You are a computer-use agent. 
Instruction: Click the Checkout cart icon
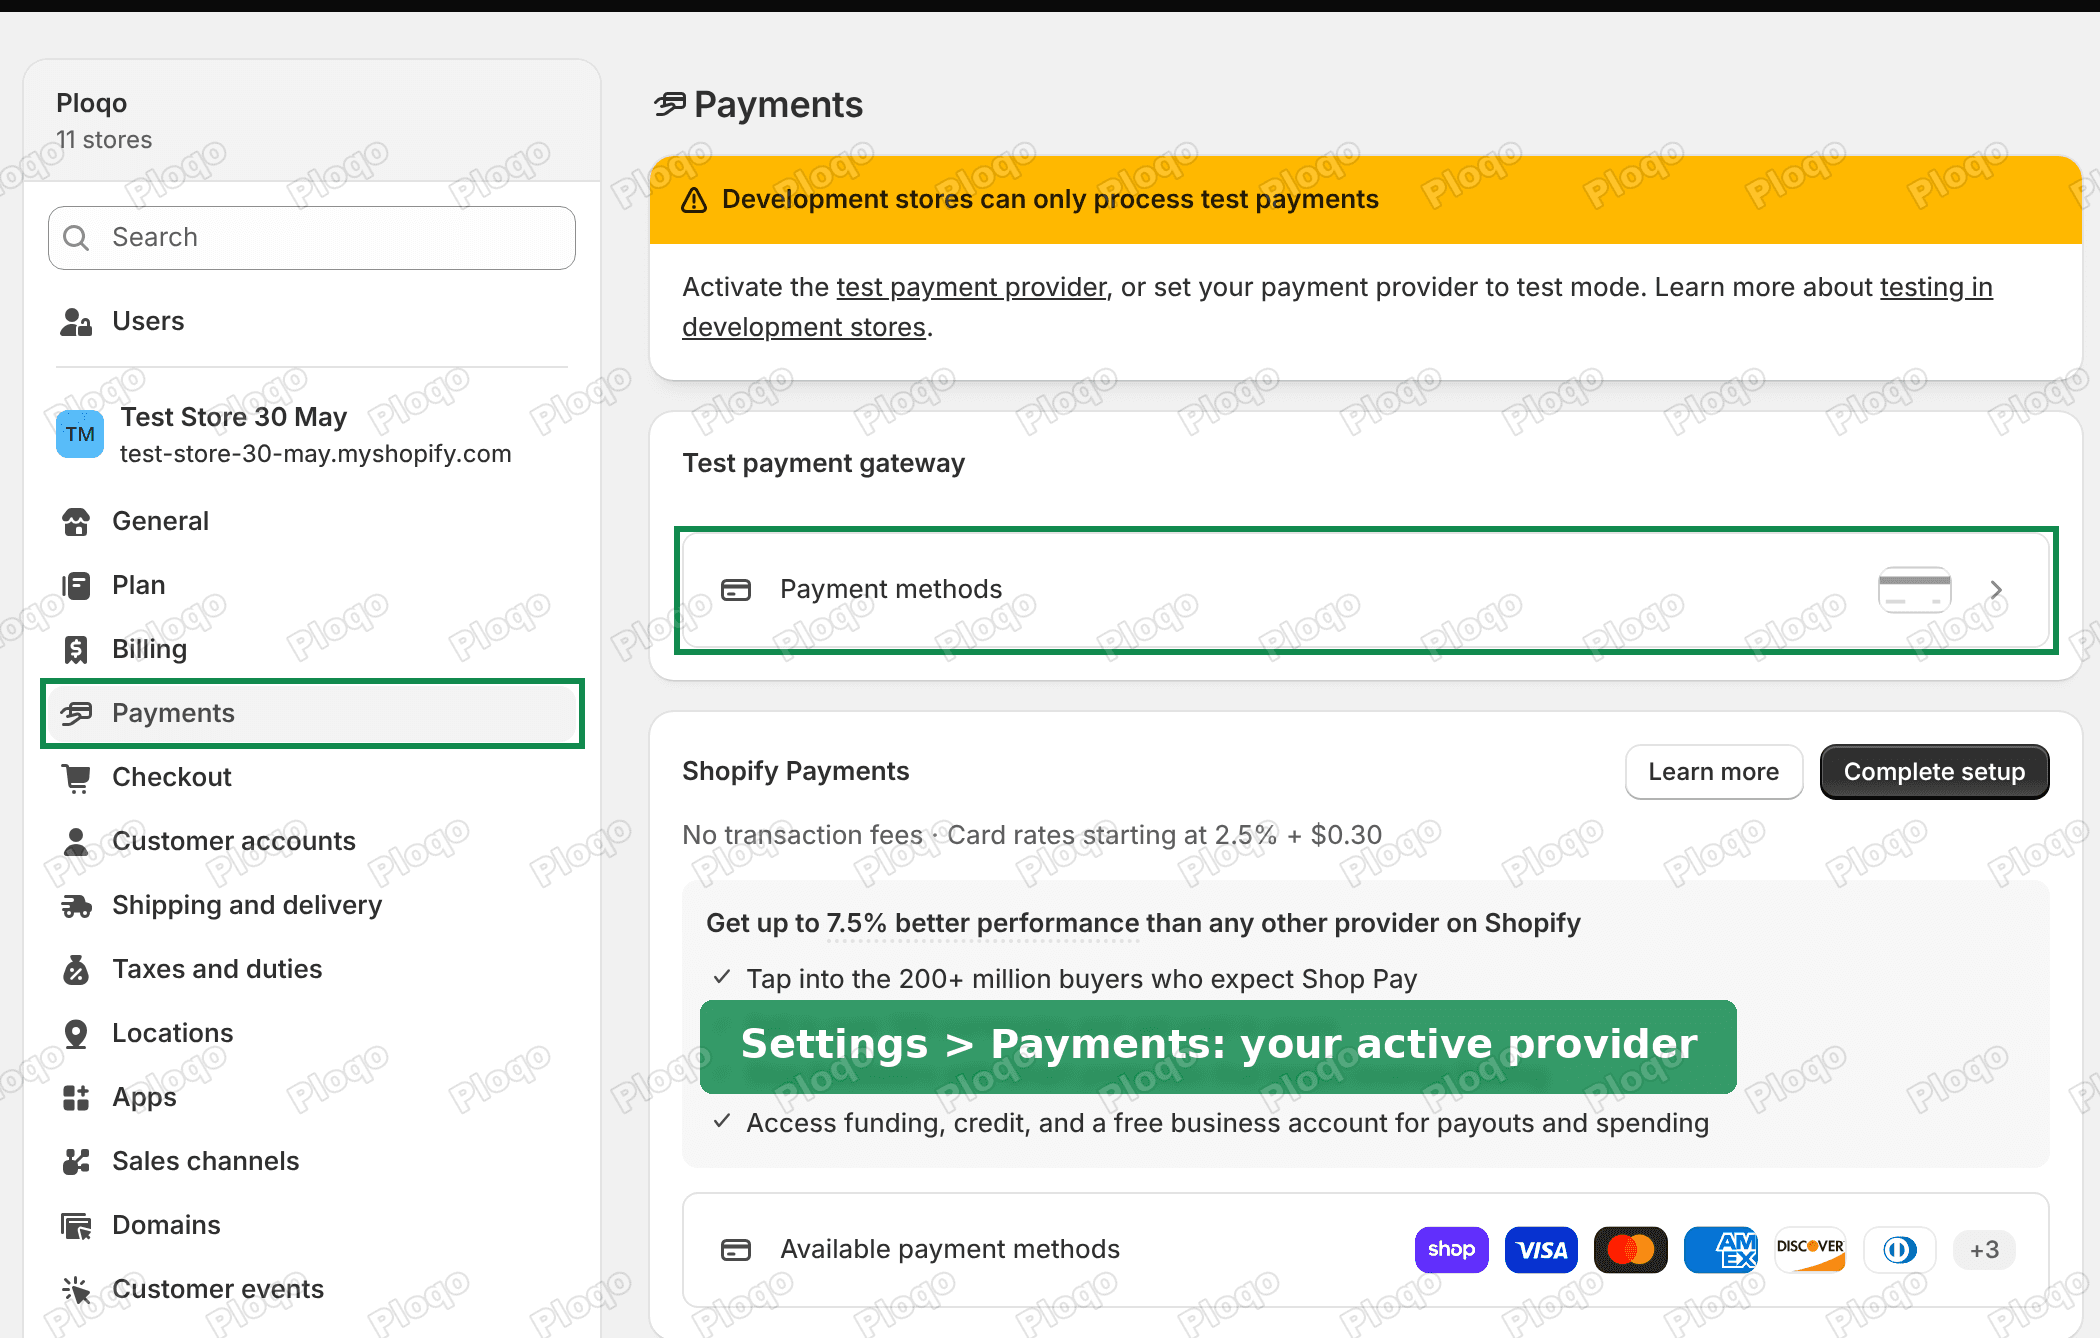[x=76, y=777]
